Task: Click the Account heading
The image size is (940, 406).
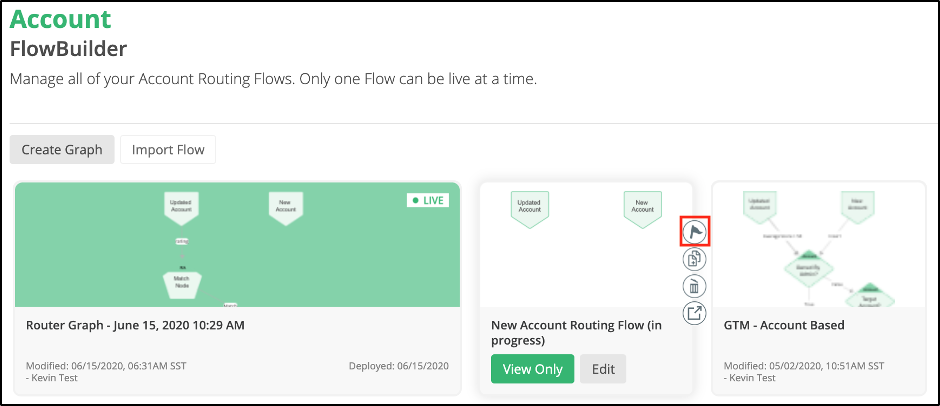Action: [61, 19]
